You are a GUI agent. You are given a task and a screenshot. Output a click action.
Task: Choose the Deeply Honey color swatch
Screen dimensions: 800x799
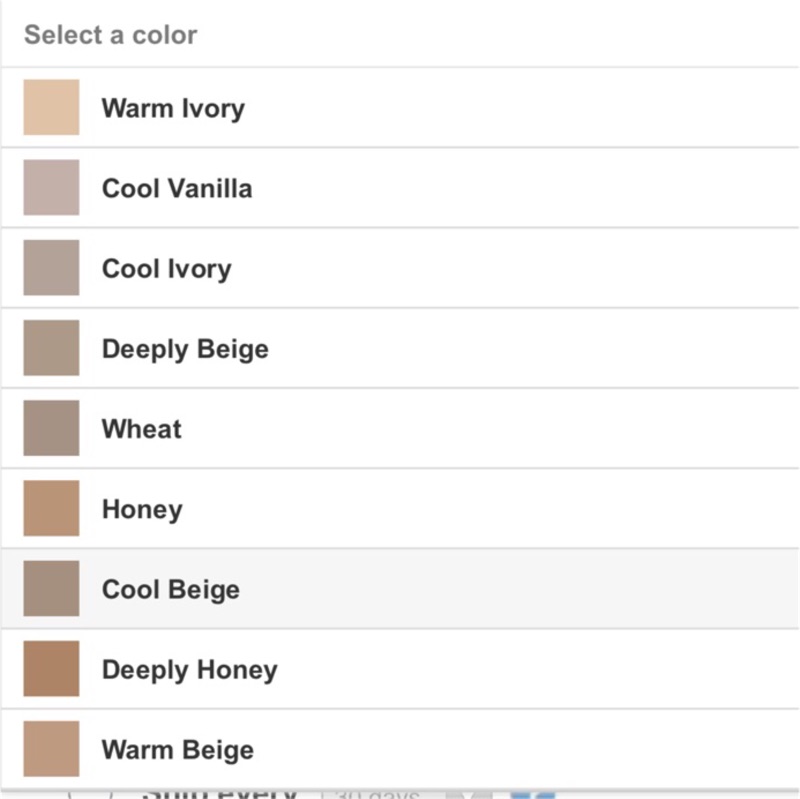[51, 668]
